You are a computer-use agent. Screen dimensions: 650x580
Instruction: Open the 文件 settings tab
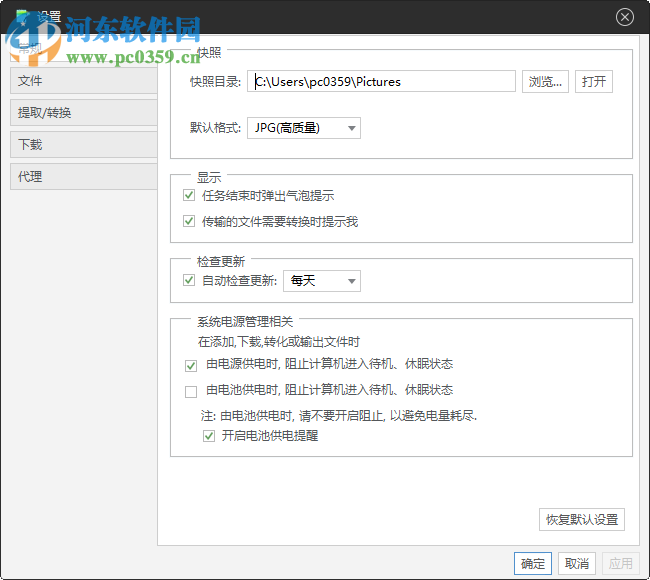tap(84, 80)
